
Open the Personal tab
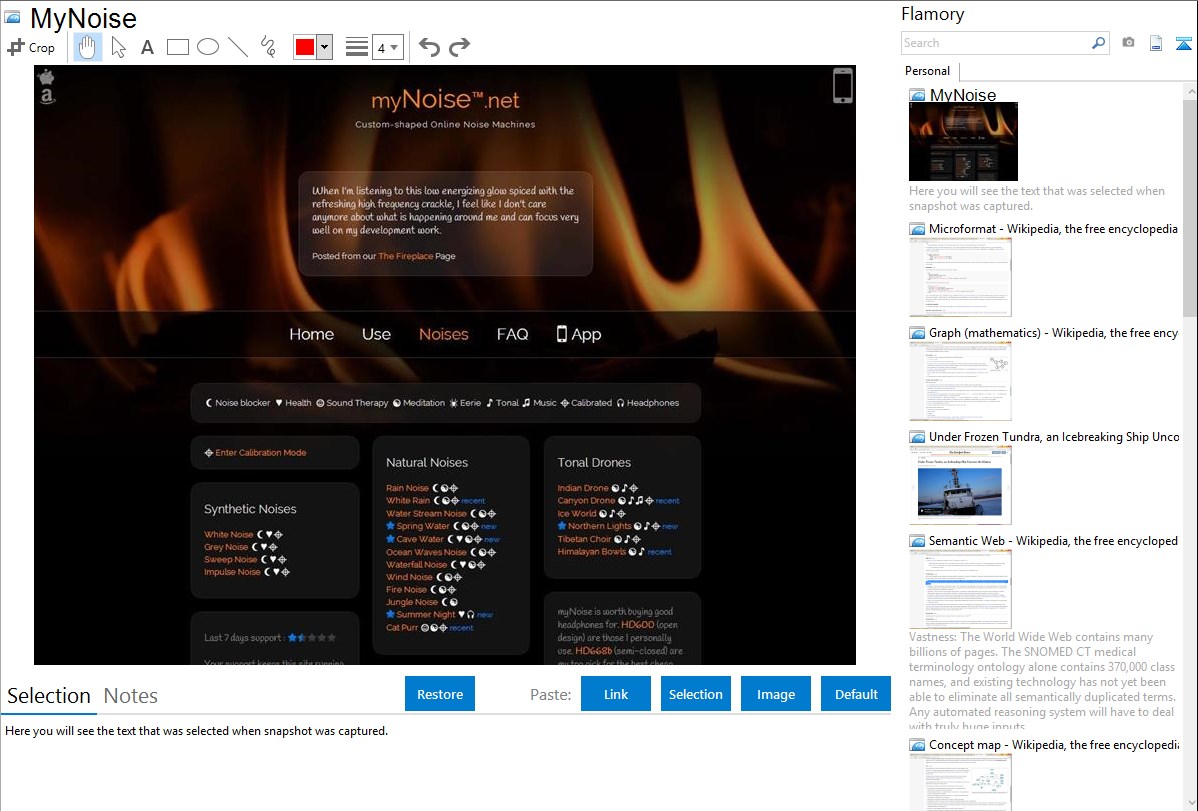pyautogui.click(x=927, y=71)
